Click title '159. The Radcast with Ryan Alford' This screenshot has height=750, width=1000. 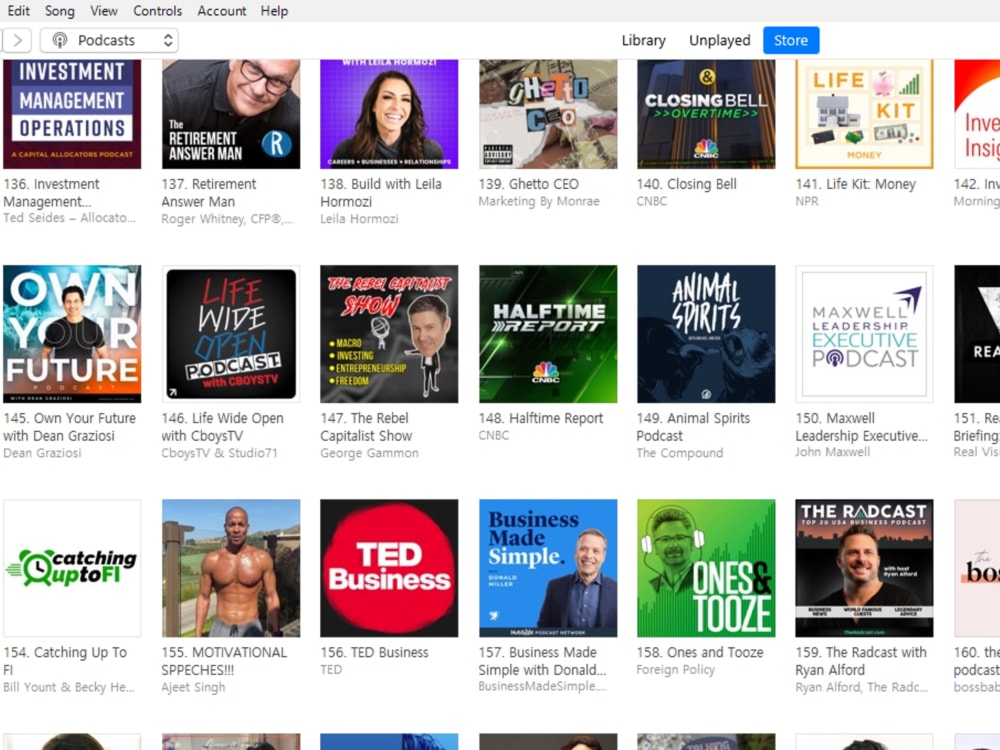(861, 661)
